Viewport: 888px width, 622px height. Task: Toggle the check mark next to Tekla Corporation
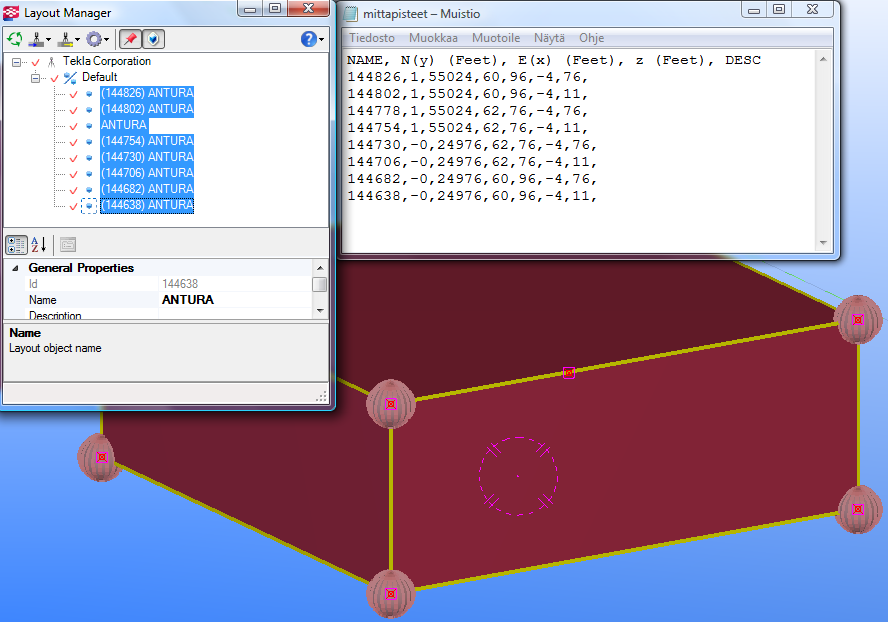pos(36,62)
